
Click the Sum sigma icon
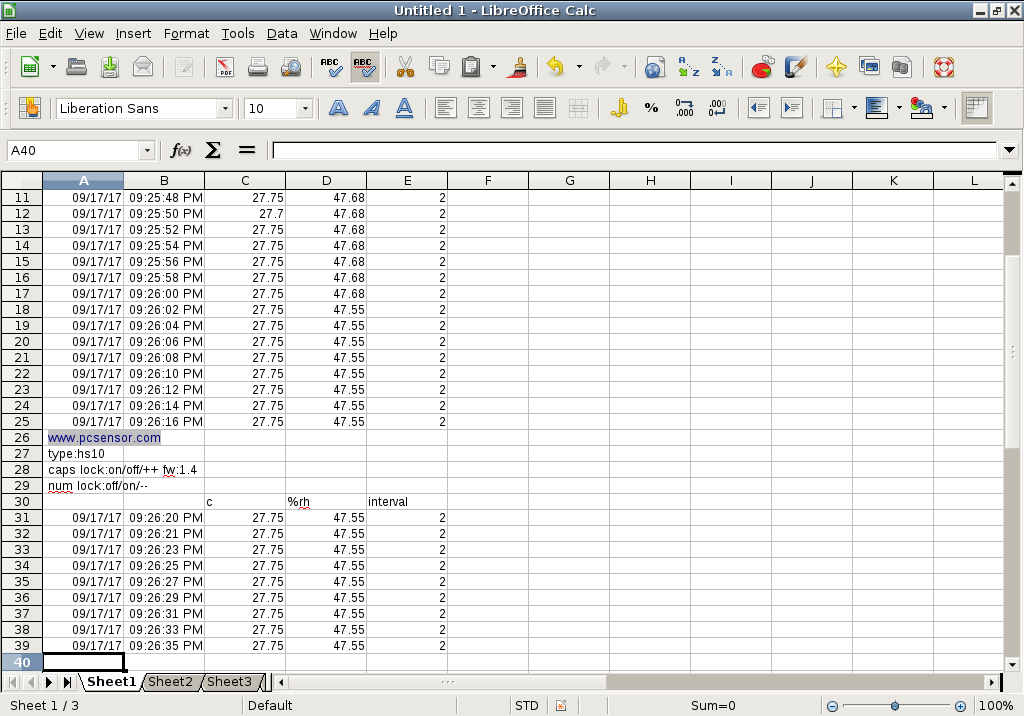(212, 150)
